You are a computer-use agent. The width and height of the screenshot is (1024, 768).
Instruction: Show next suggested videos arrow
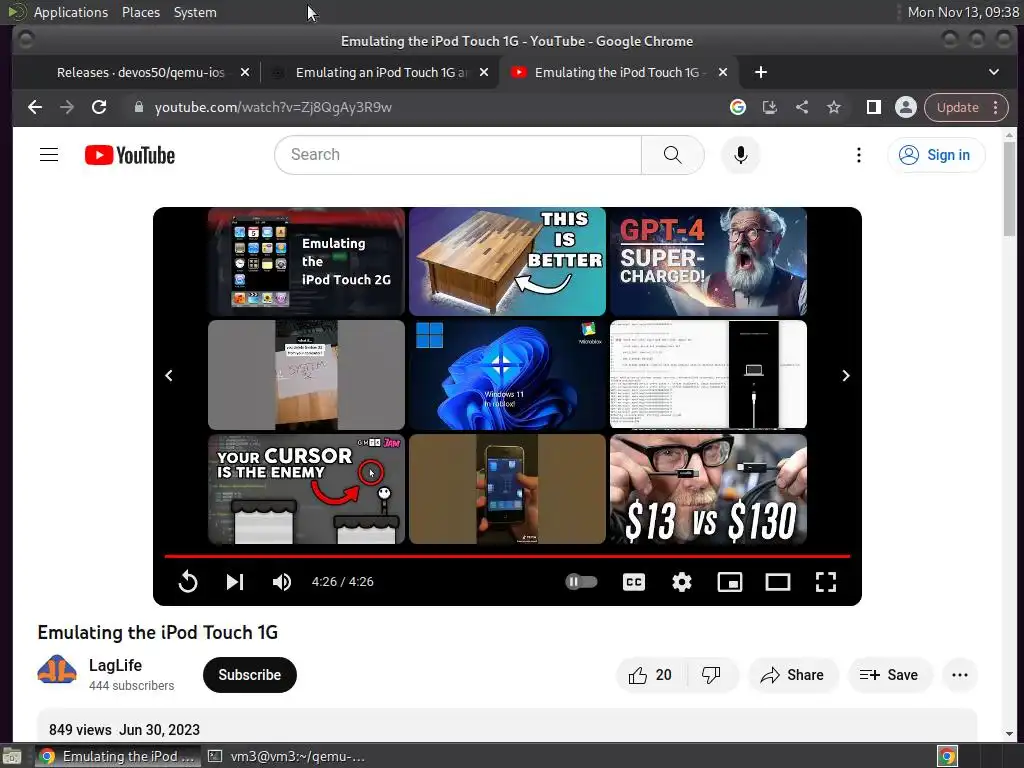(846, 376)
